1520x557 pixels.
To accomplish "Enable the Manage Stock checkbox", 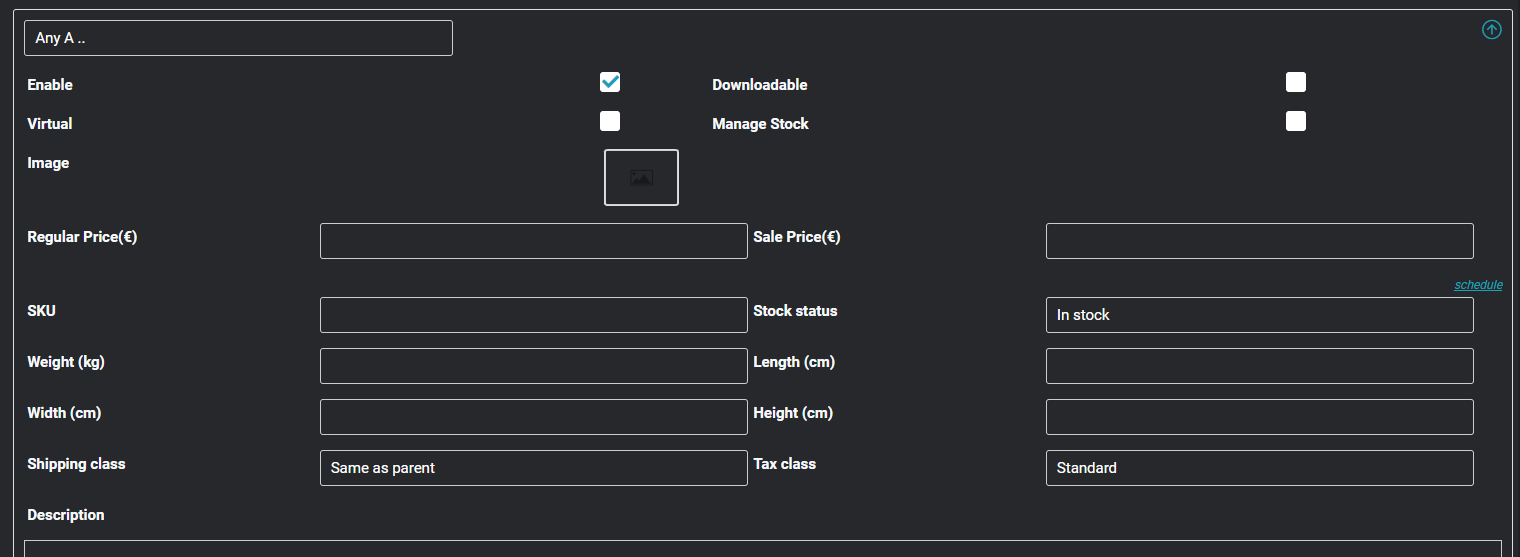I will click(1296, 121).
